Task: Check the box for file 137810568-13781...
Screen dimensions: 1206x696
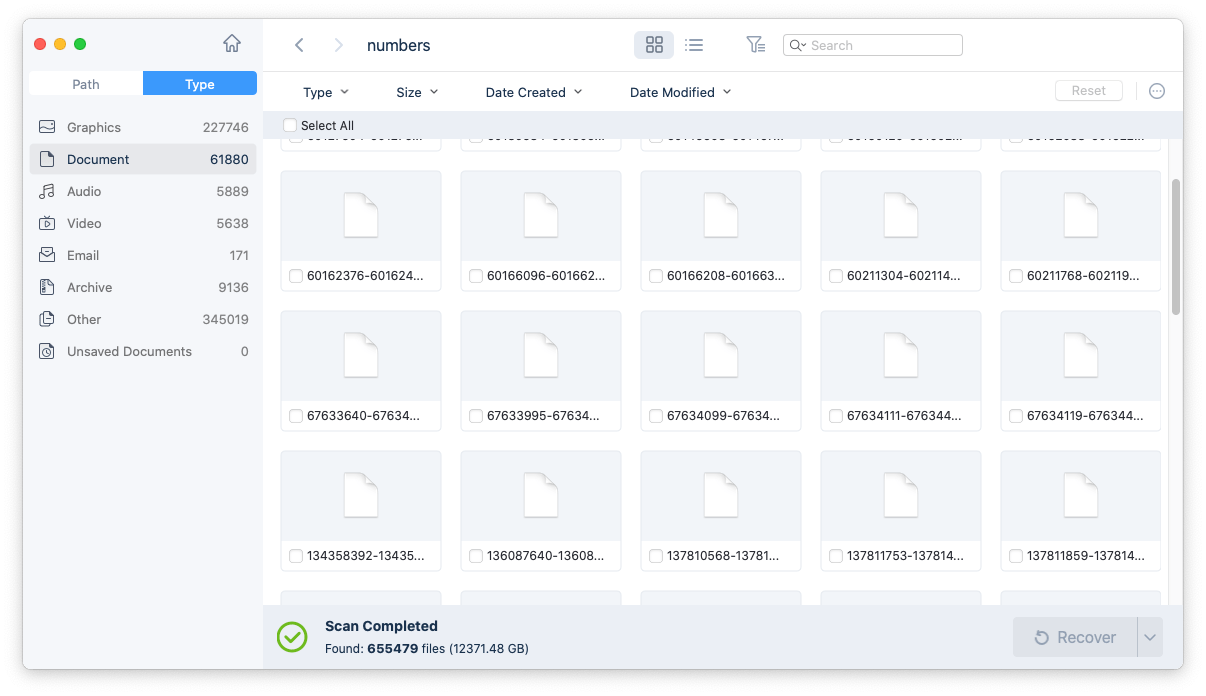Action: pyautogui.click(x=656, y=556)
